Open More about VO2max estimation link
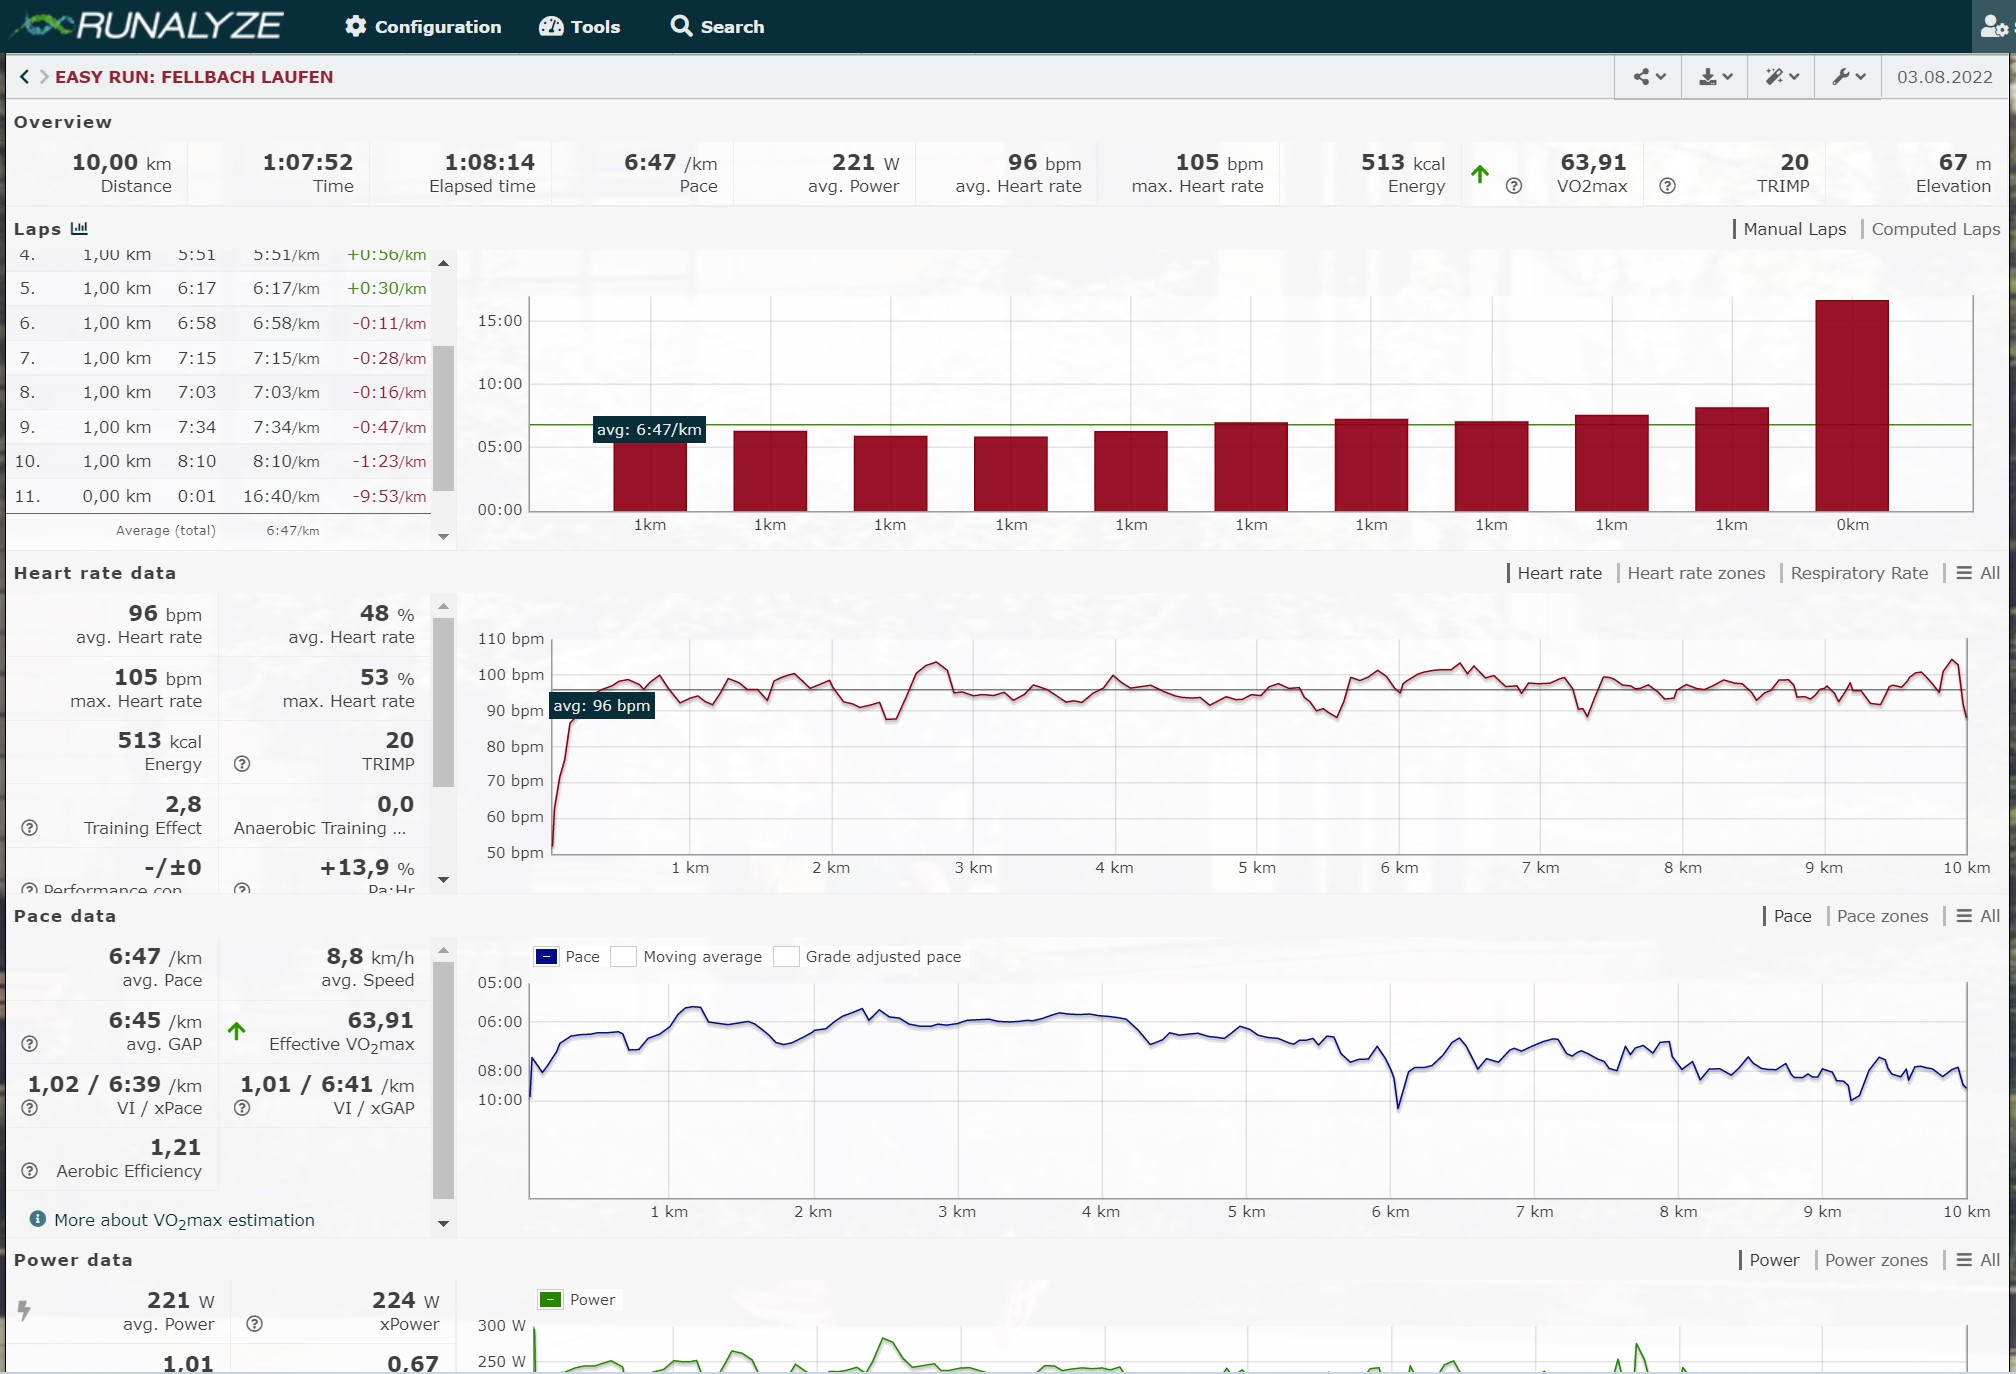Screen dimensions: 2016x1374 (x=184, y=1220)
